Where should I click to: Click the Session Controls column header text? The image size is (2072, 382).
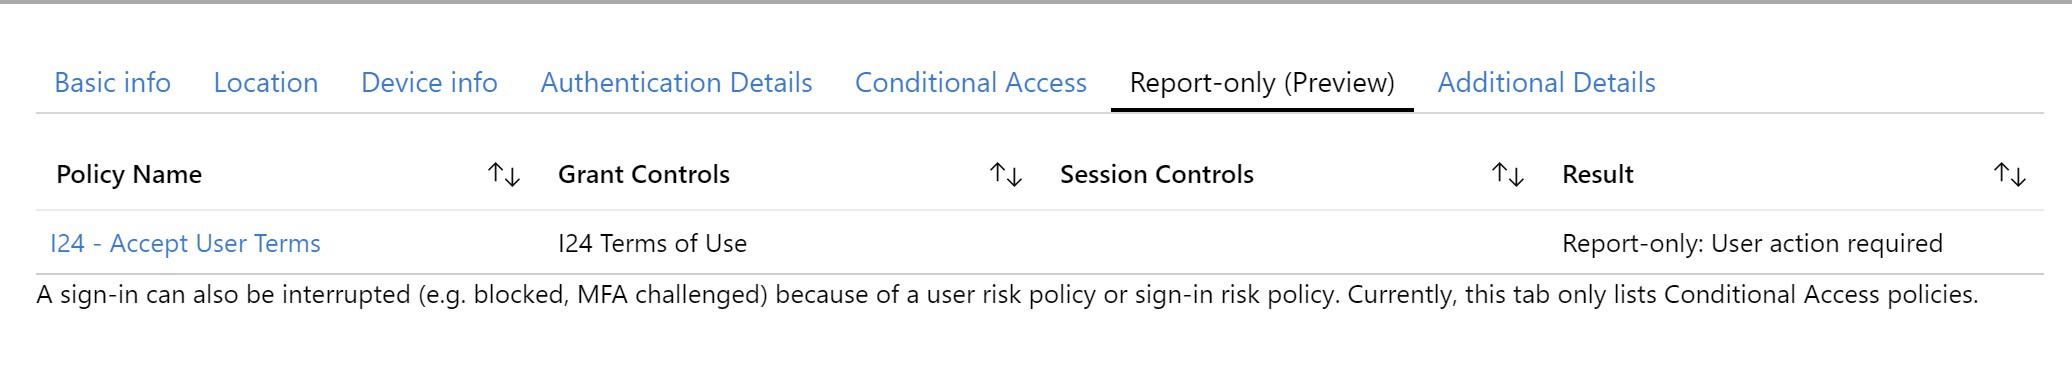tap(1157, 175)
